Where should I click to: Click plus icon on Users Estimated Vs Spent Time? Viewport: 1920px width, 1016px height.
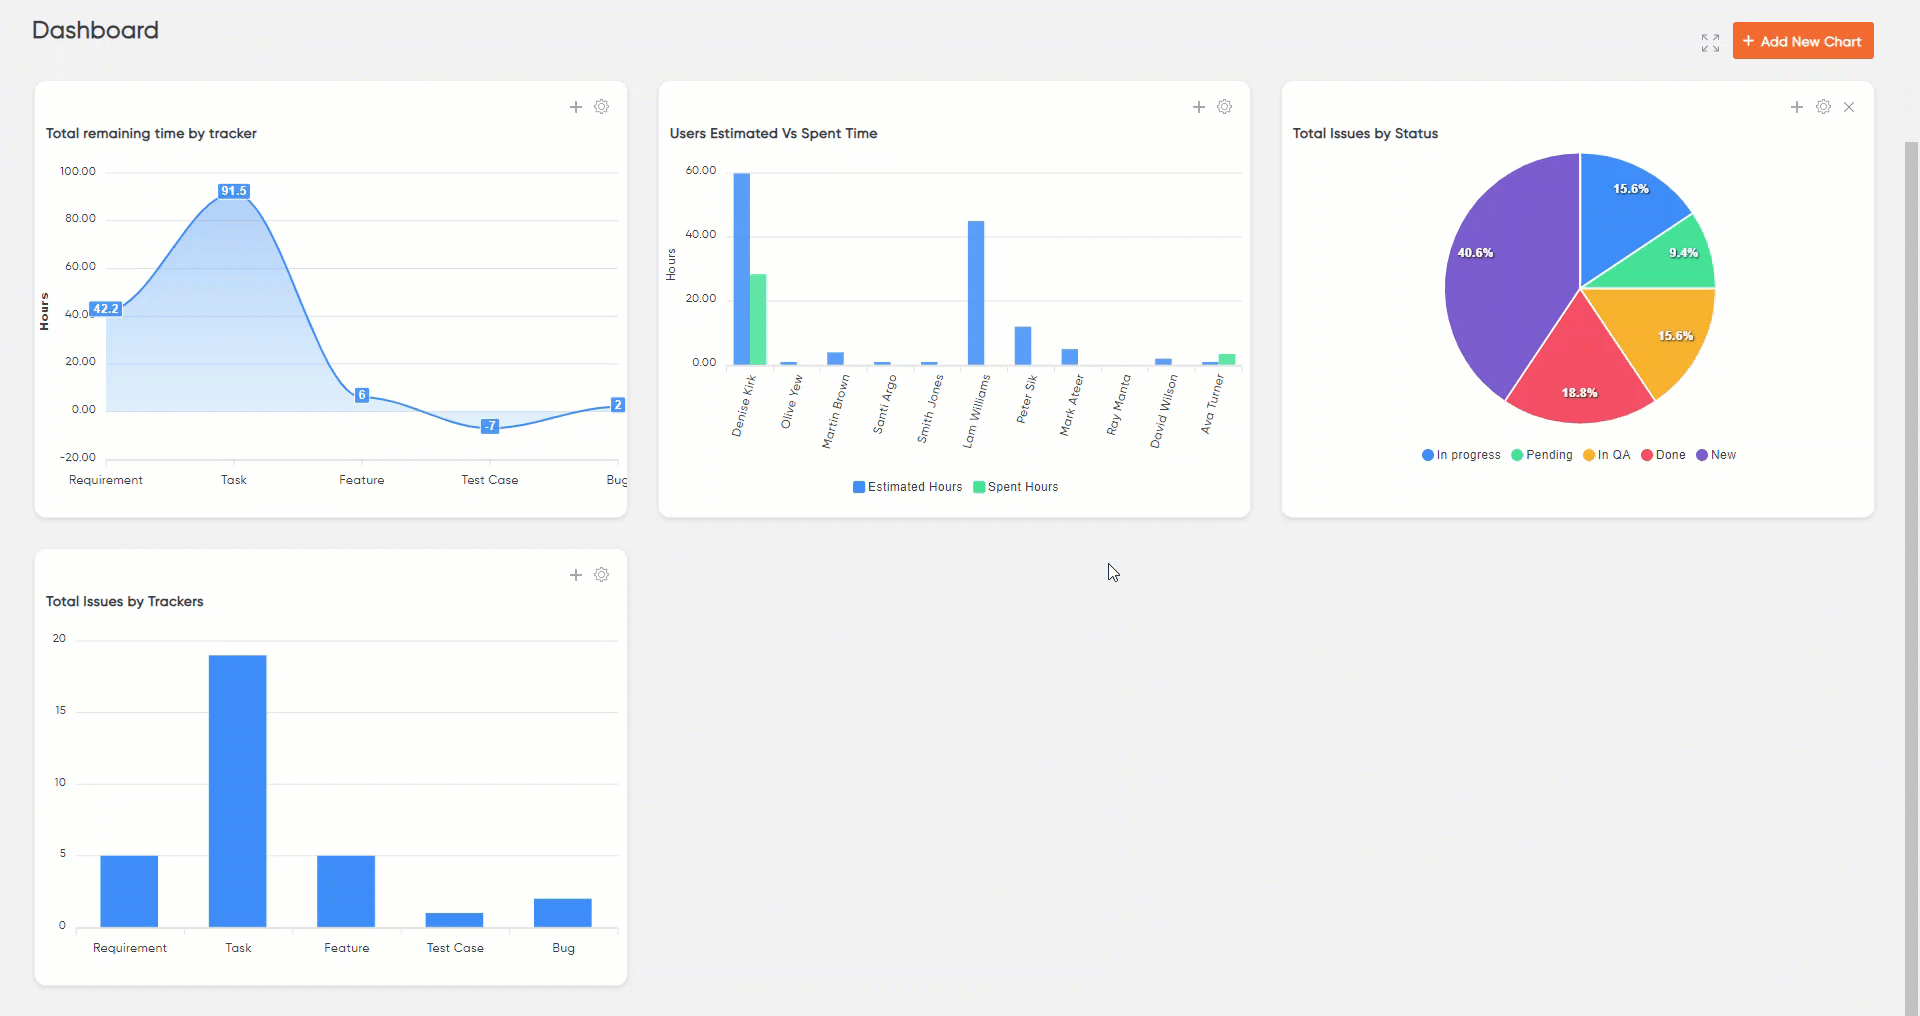coord(1199,107)
